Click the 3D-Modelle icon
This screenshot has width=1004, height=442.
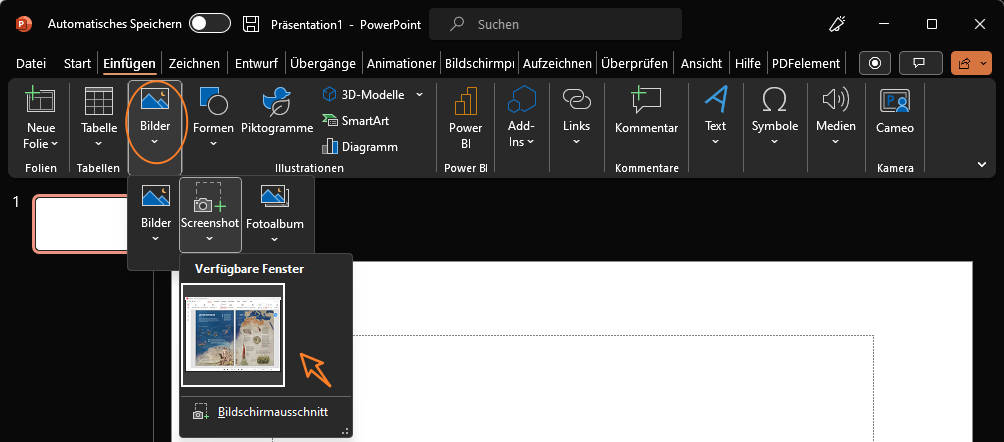pos(332,95)
